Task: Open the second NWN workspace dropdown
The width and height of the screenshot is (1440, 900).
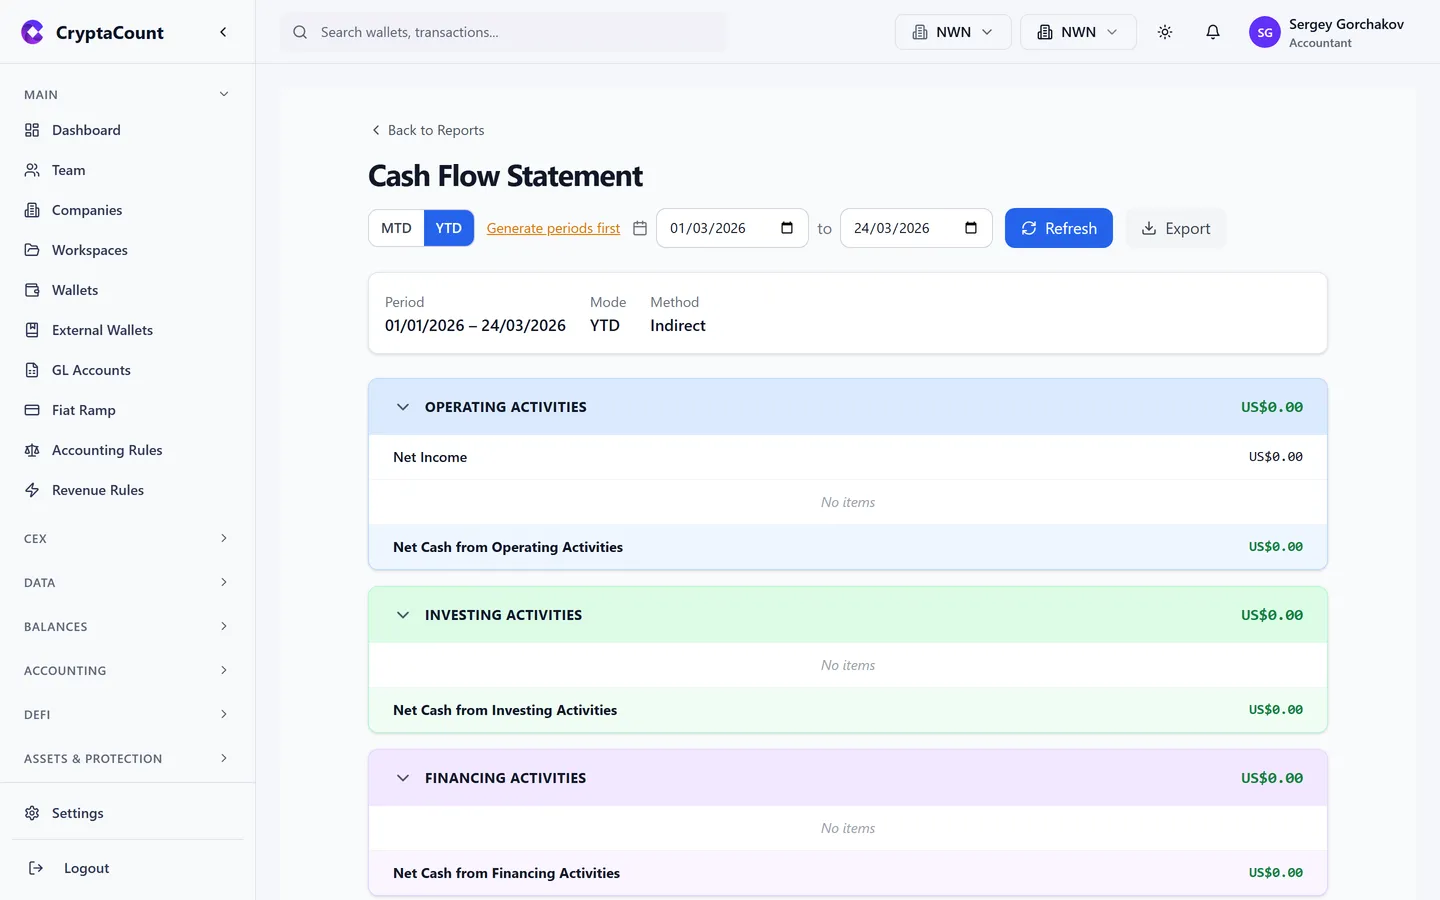Action: (1078, 32)
